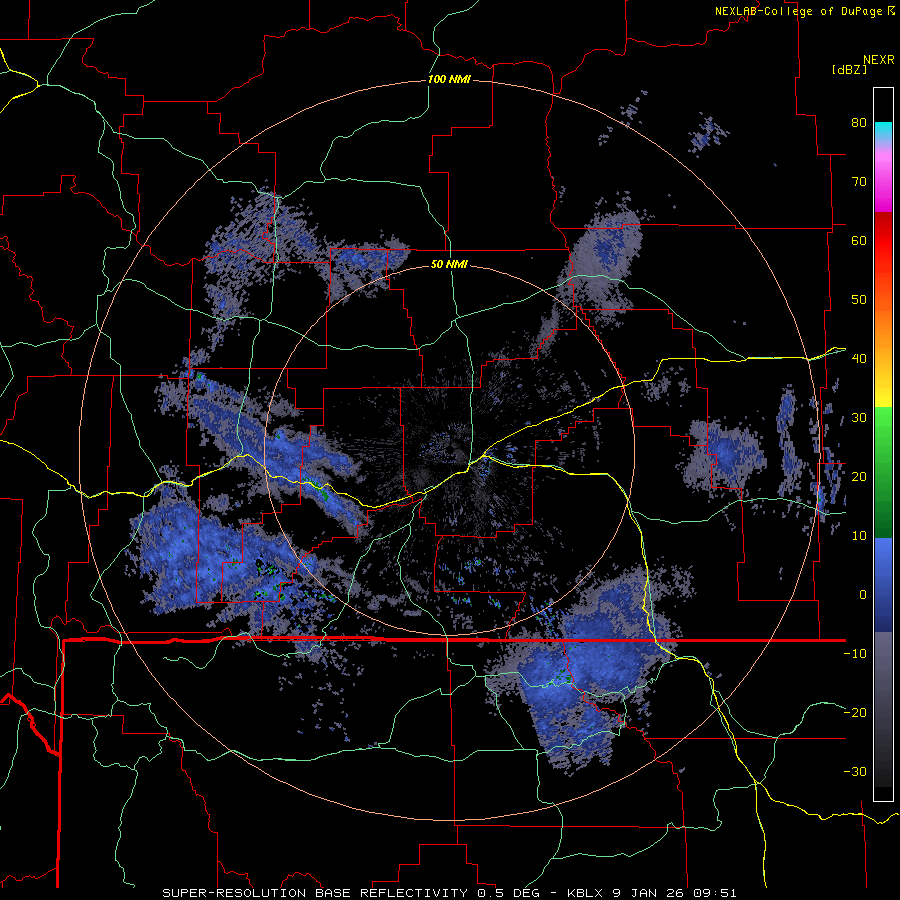Click the '10' value on the dBZ scale
This screenshot has width=900, height=900.
(859, 536)
